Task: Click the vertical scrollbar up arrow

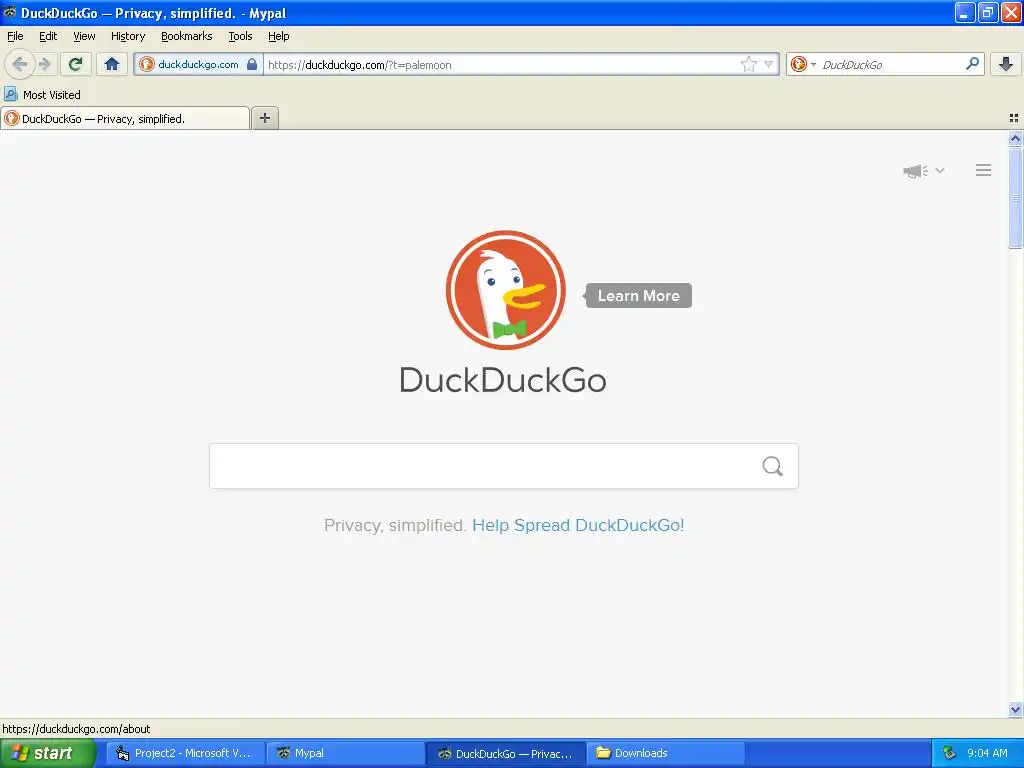Action: click(x=1016, y=138)
